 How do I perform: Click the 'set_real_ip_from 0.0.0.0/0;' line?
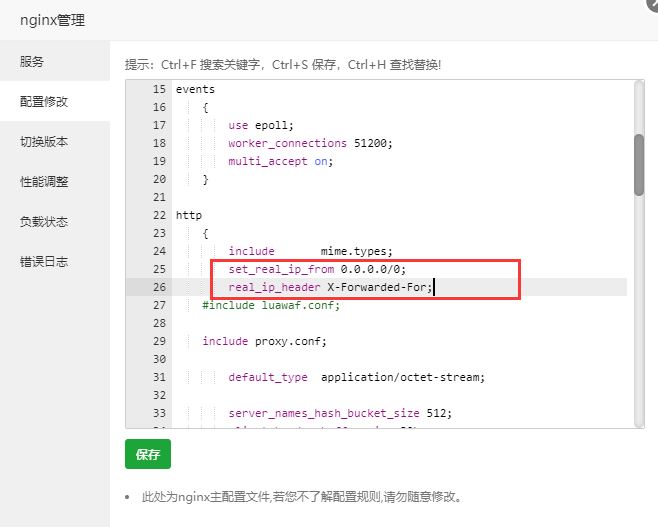317,269
